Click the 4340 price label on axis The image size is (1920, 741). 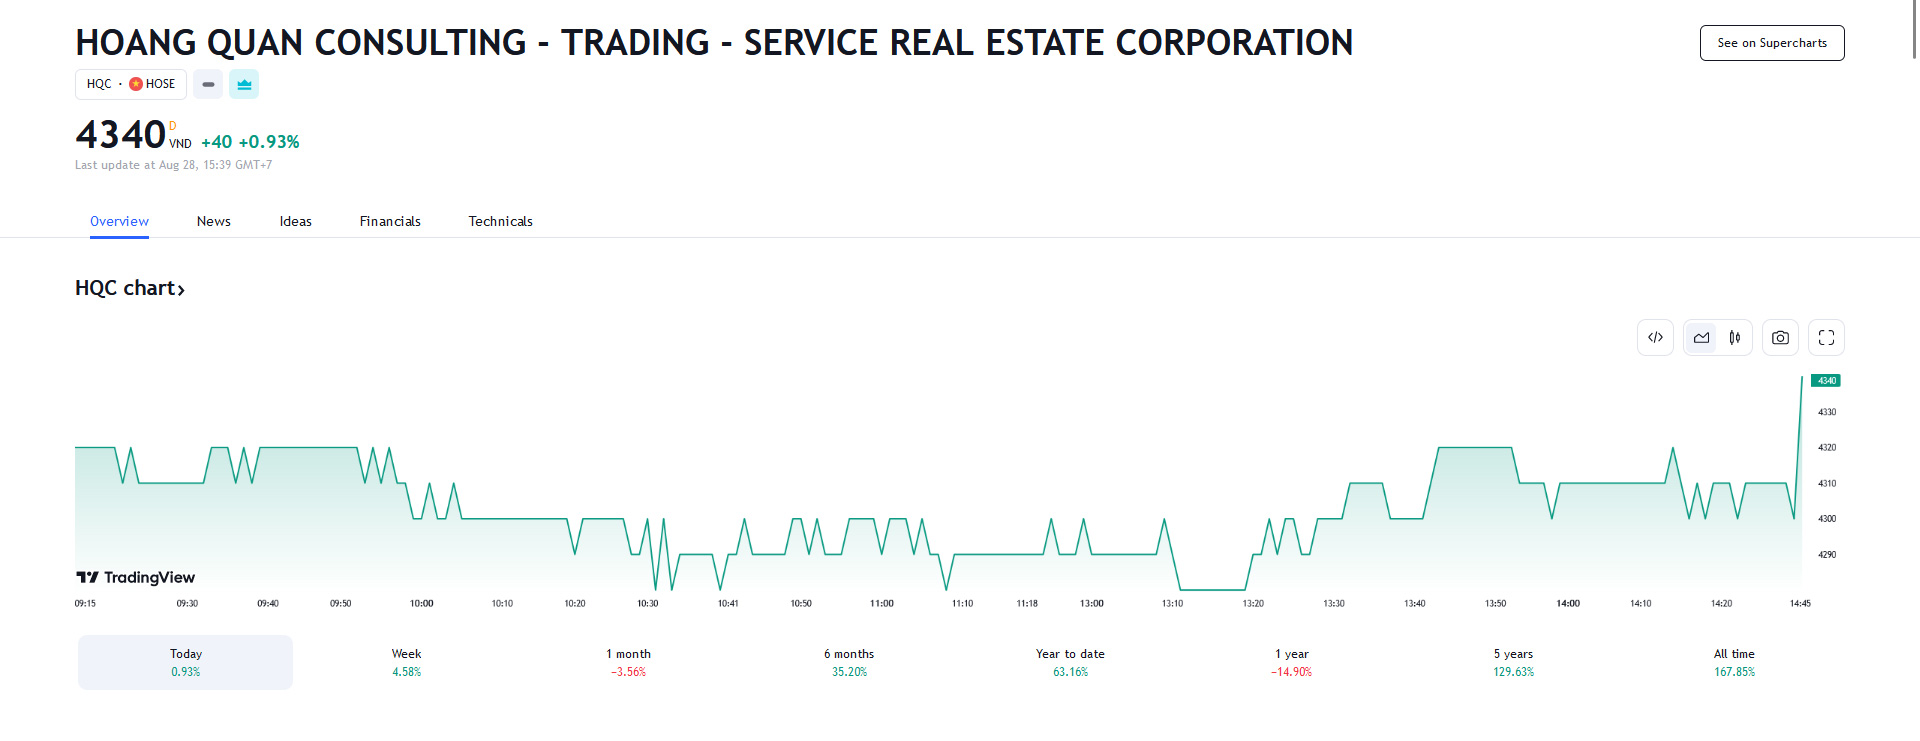(1826, 380)
